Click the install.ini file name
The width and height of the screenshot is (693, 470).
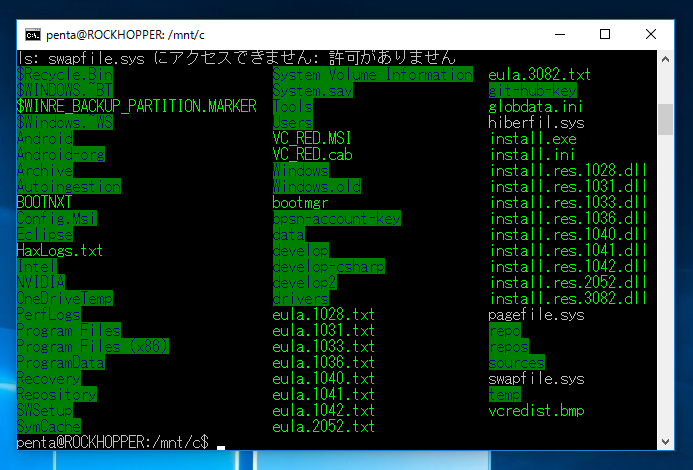click(532, 154)
